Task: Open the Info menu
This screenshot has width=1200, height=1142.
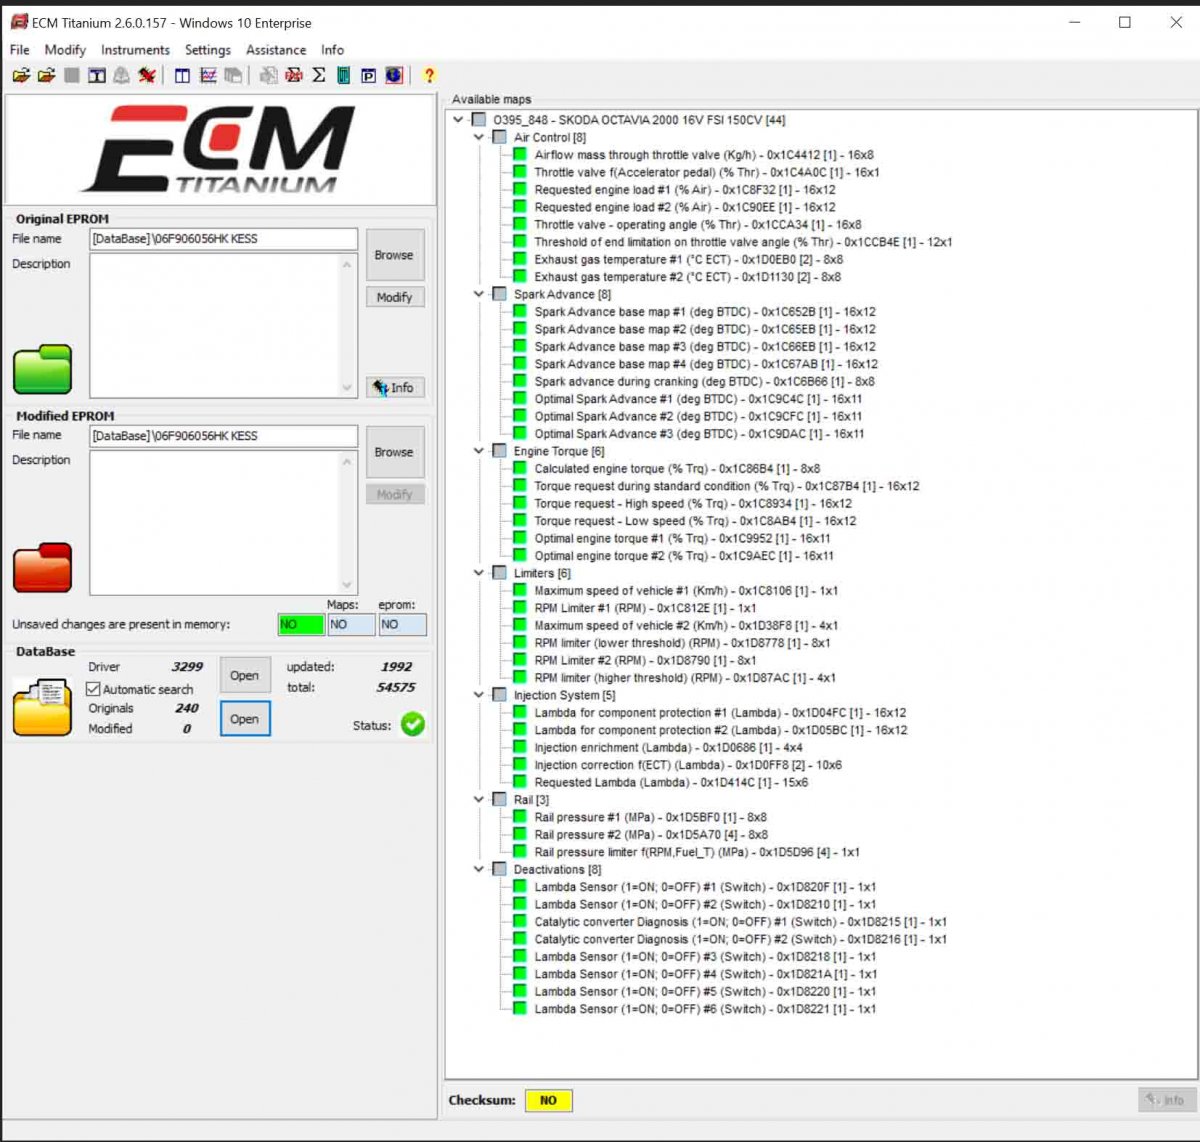Action: (x=332, y=50)
